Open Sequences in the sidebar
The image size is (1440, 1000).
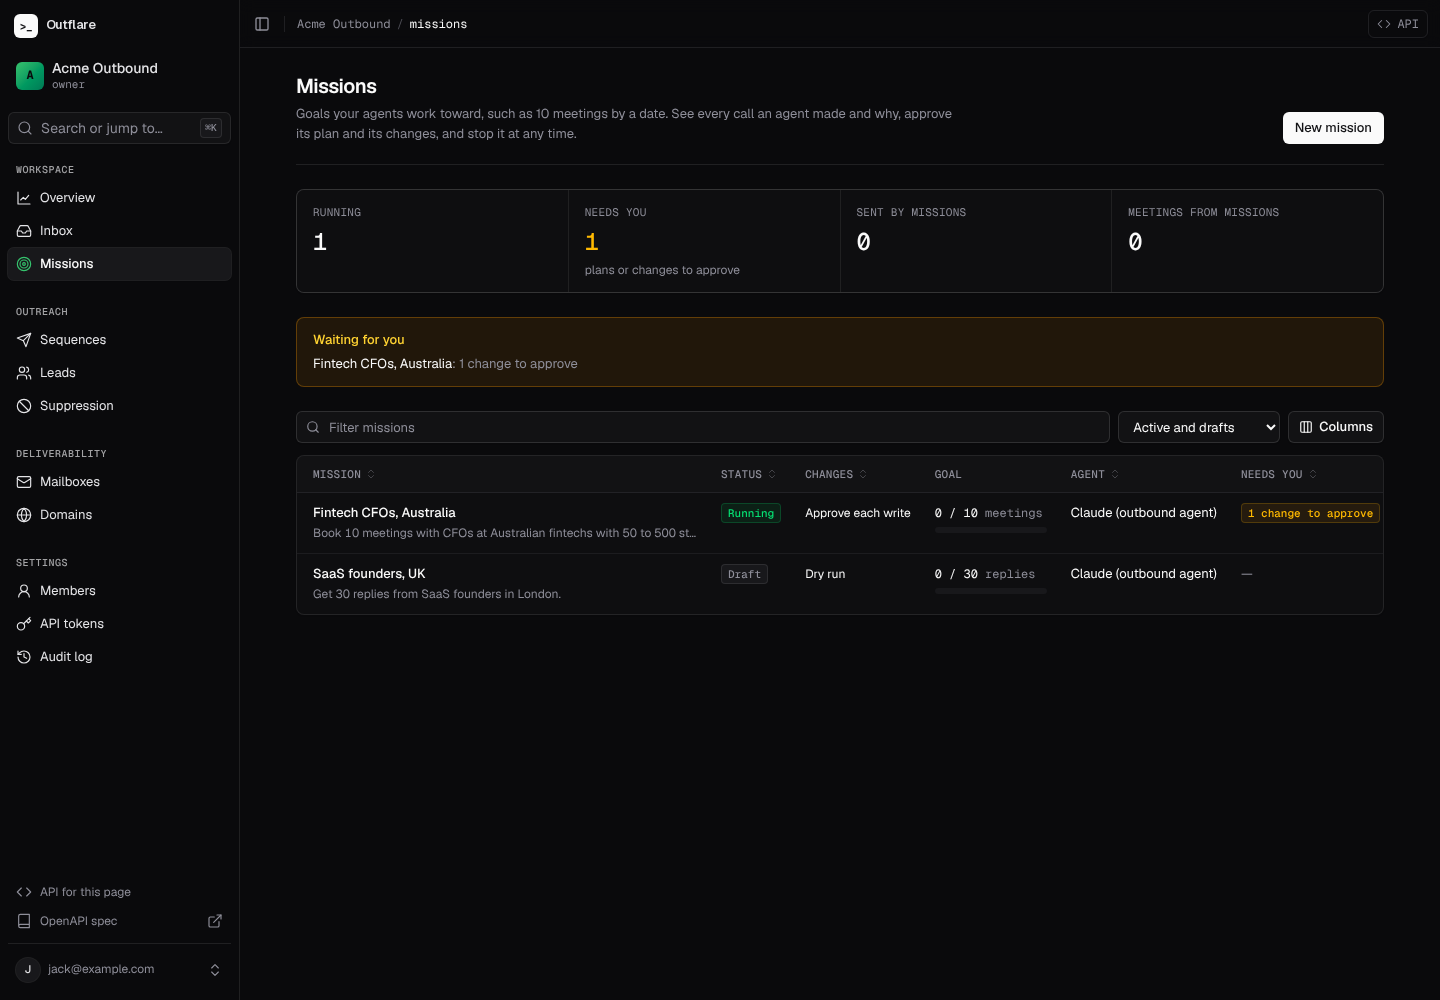[119, 340]
